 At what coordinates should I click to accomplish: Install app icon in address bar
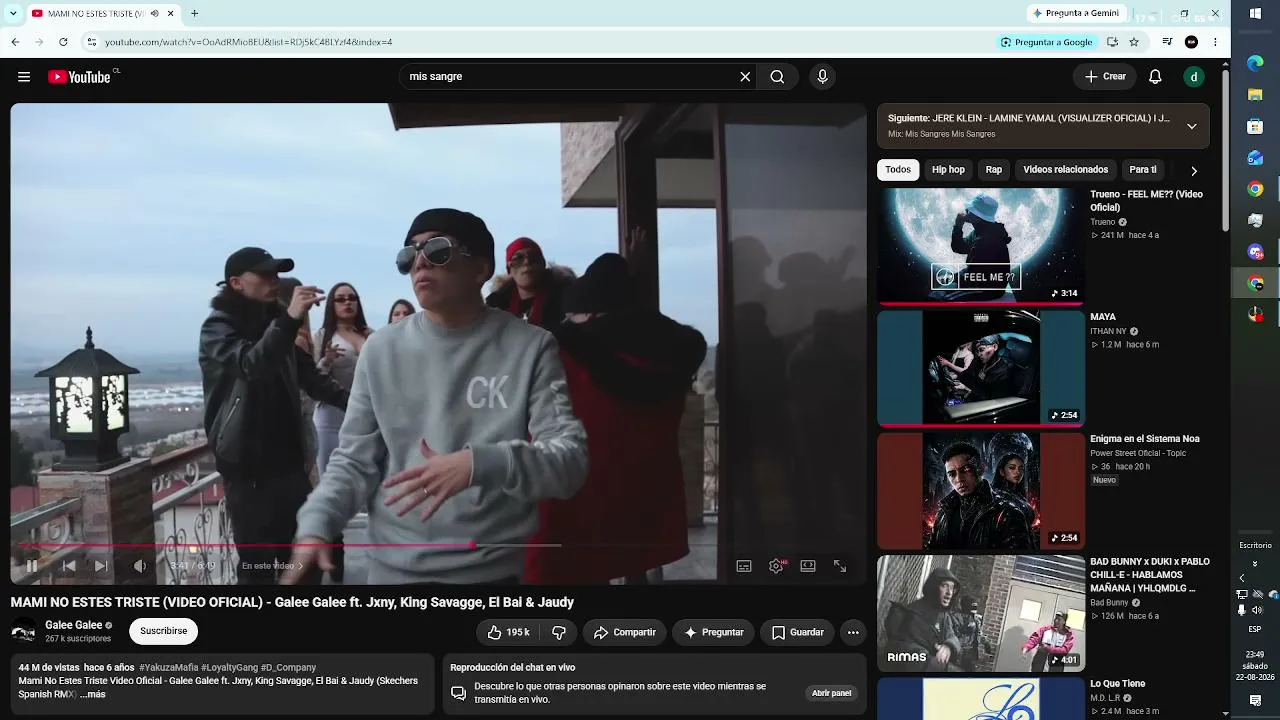point(1112,42)
